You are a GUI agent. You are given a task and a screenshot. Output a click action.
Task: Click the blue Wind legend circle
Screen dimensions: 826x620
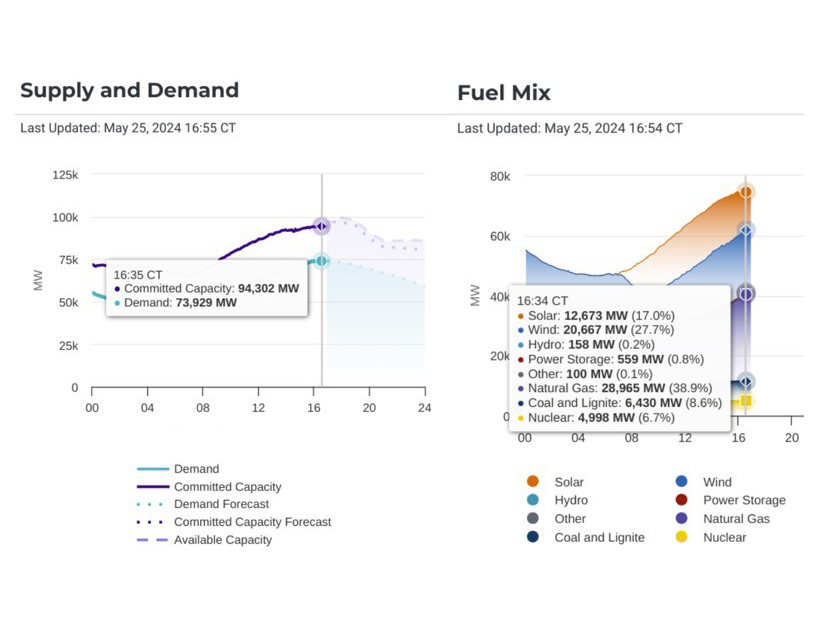click(x=681, y=482)
